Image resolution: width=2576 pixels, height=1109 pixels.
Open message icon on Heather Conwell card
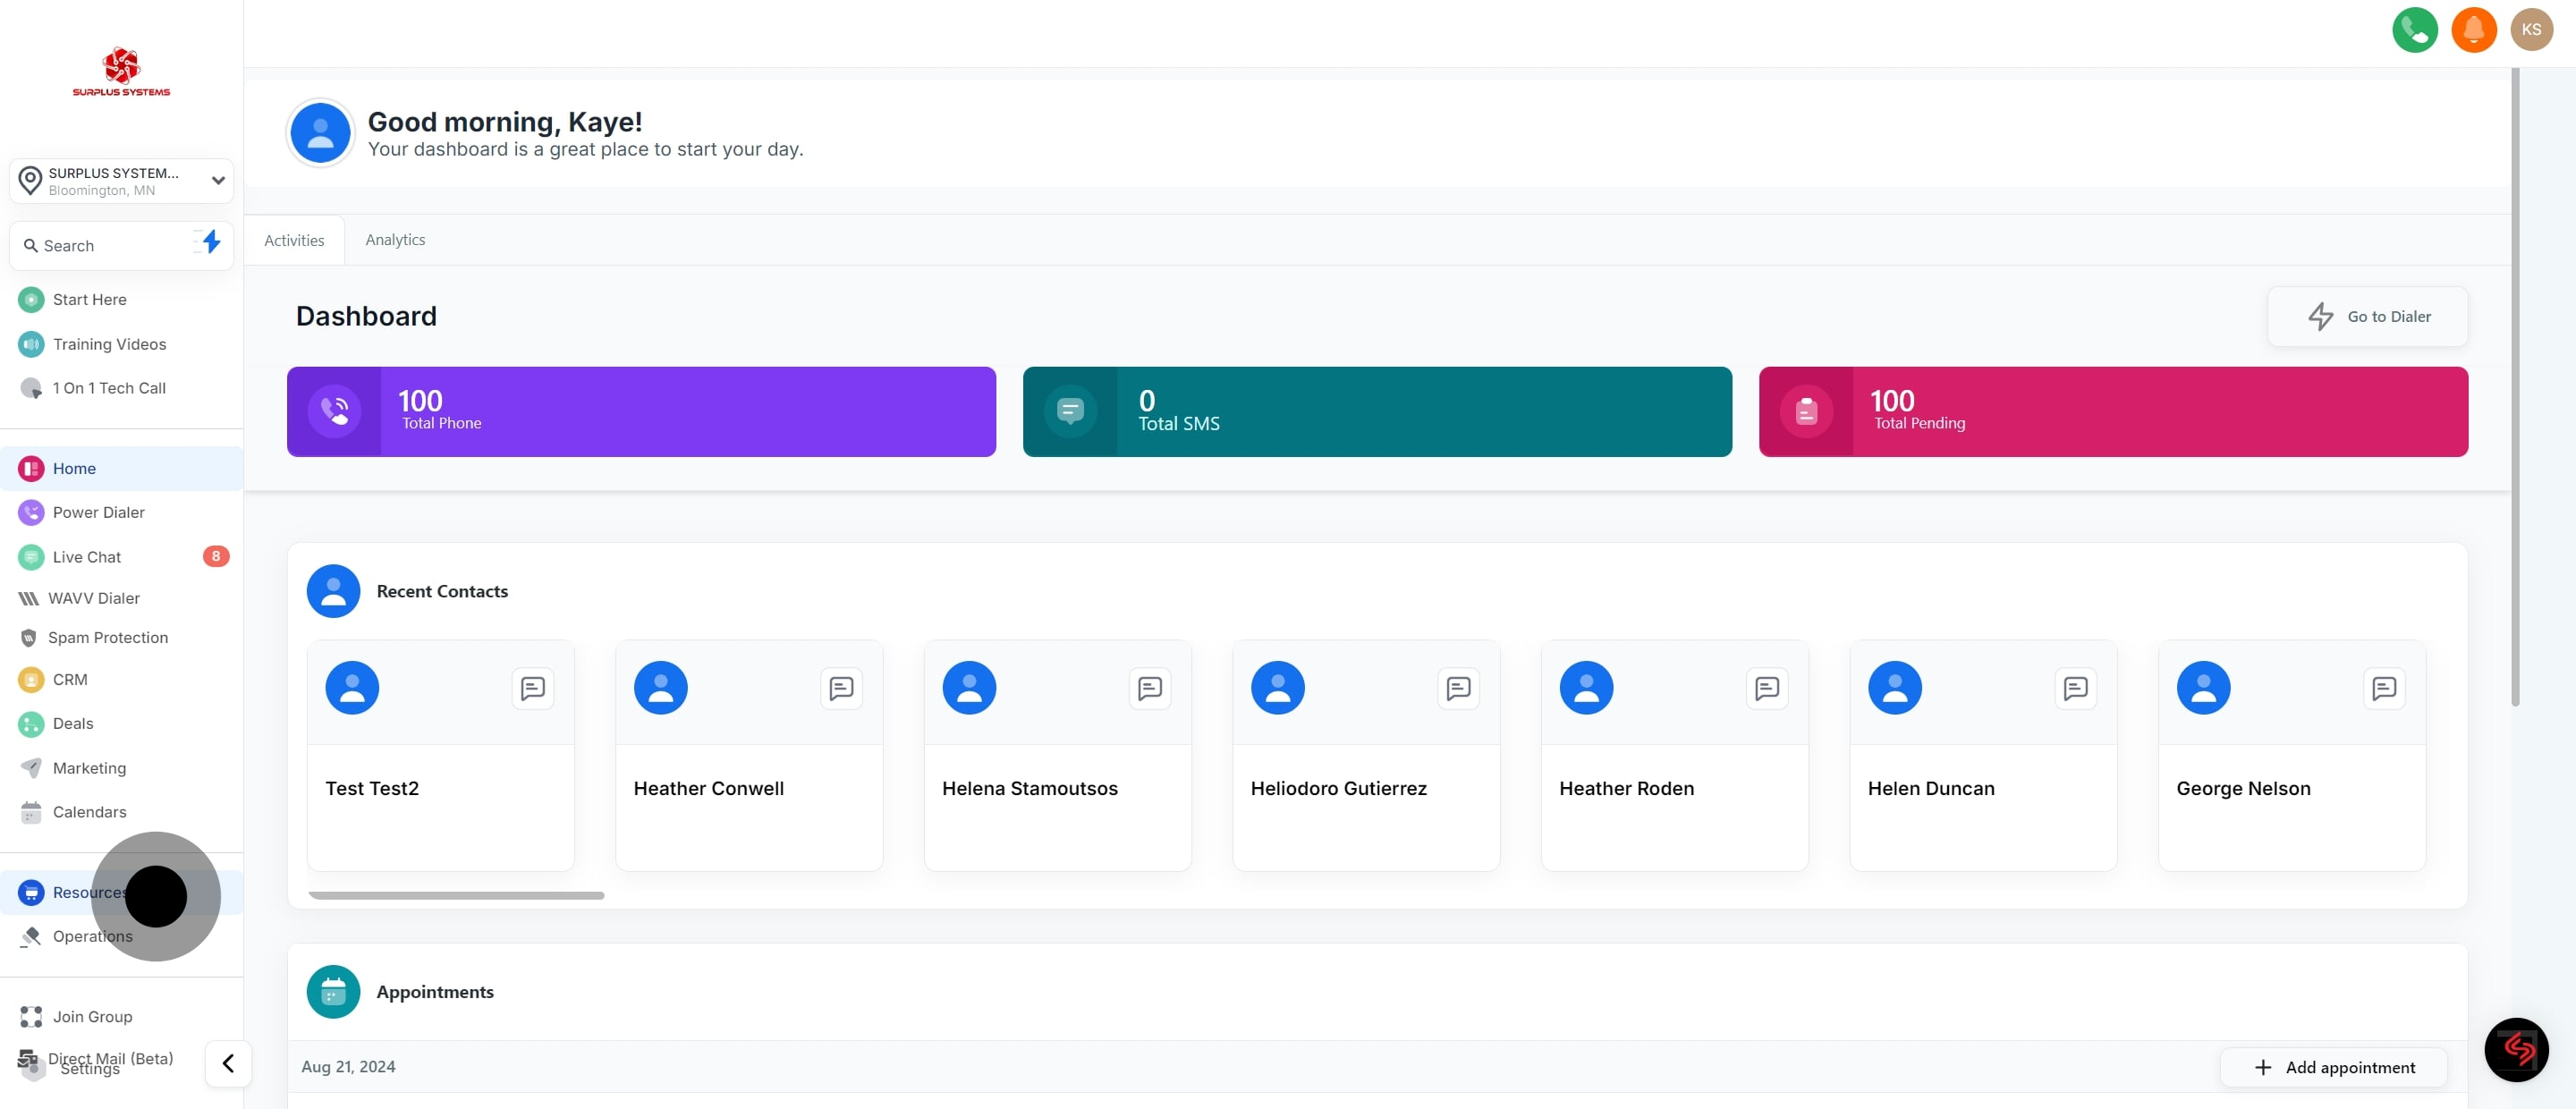pyautogui.click(x=841, y=688)
